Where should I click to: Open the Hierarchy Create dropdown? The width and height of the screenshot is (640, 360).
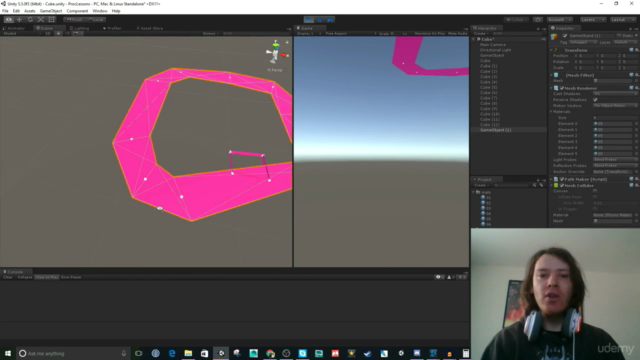pyautogui.click(x=481, y=33)
